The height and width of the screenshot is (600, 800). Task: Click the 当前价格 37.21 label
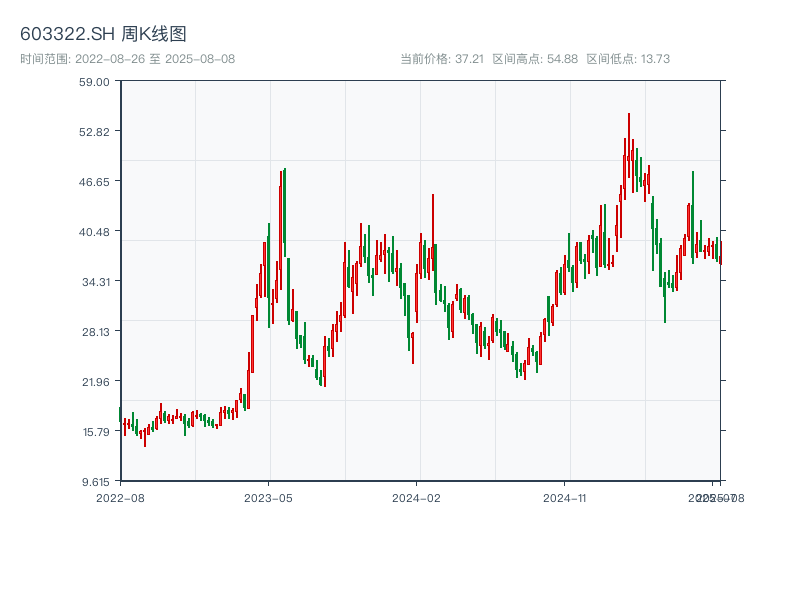click(x=442, y=59)
